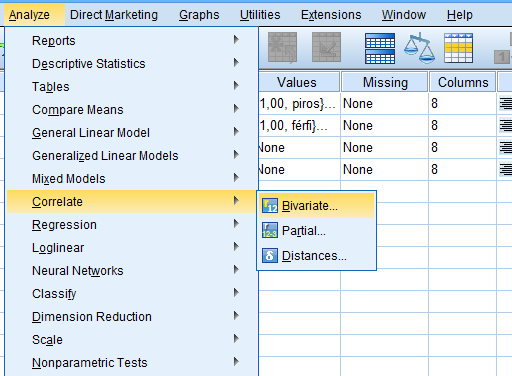Select the Values cell showing piros
This screenshot has height=376, width=512.
click(x=299, y=104)
